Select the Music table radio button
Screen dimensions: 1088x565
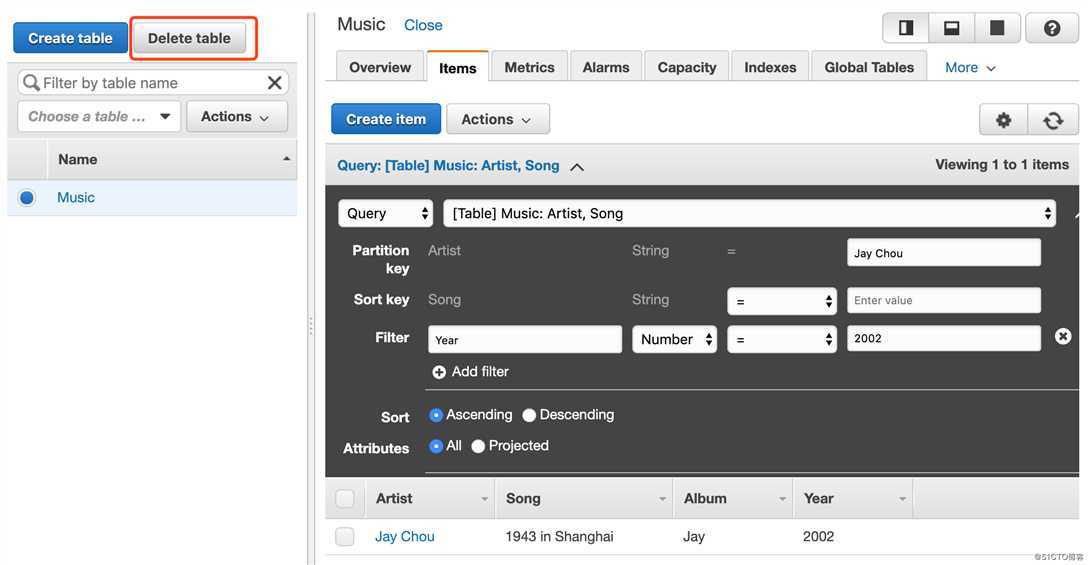(27, 198)
